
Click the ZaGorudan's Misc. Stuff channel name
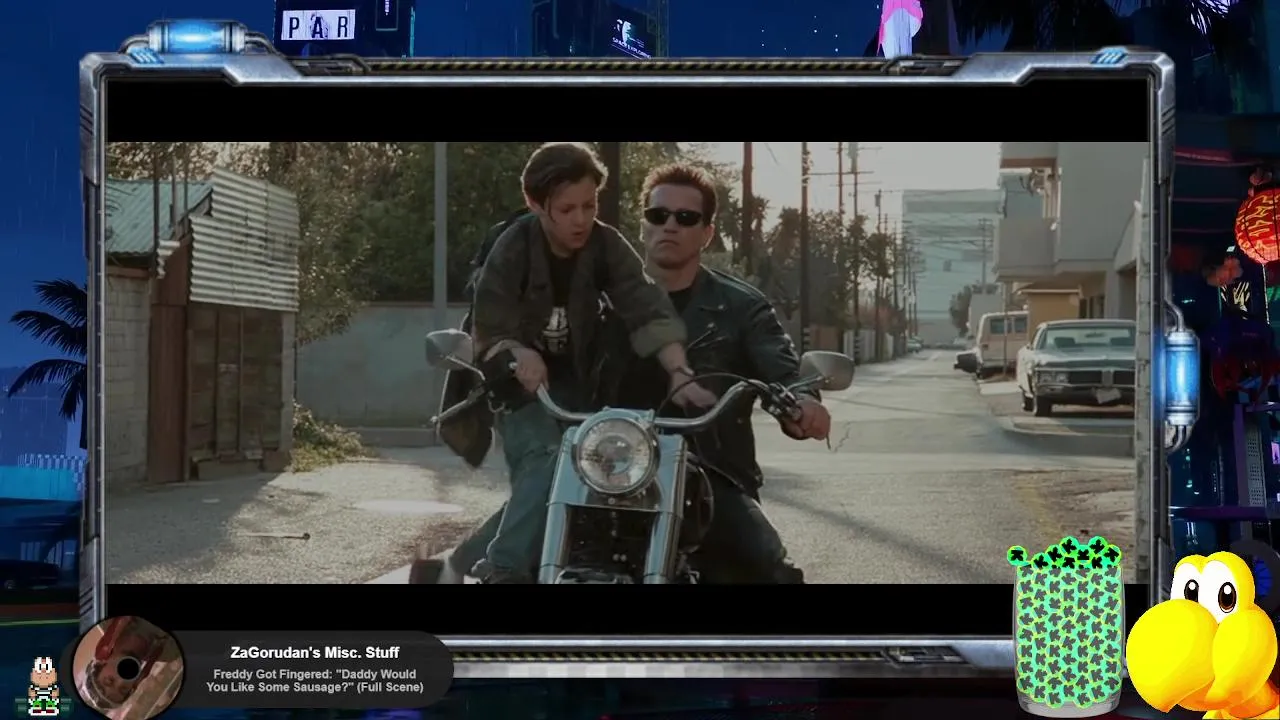coord(315,653)
